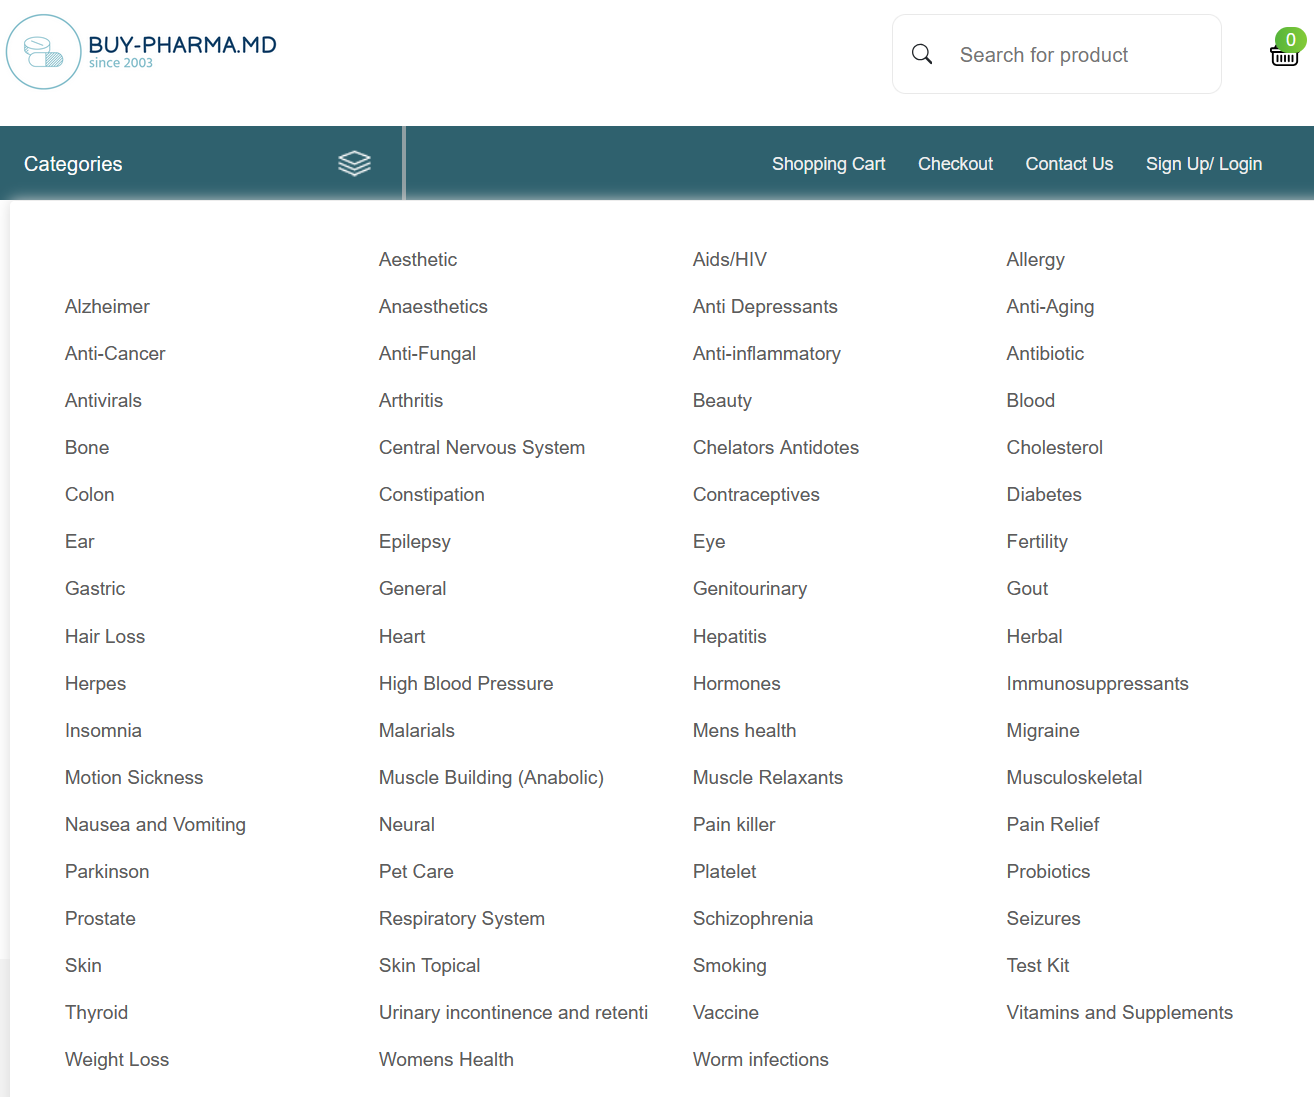The width and height of the screenshot is (1314, 1097).
Task: Select the Herbal category
Action: click(1034, 637)
